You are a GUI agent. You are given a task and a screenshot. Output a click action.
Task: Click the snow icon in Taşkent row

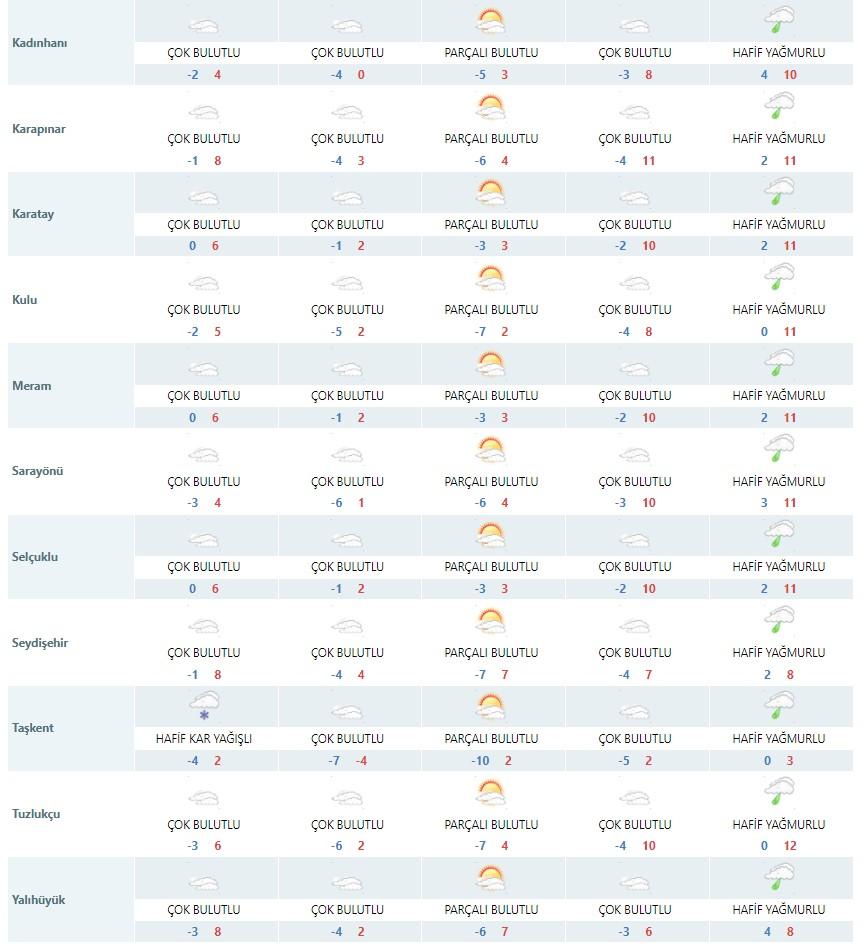204,706
